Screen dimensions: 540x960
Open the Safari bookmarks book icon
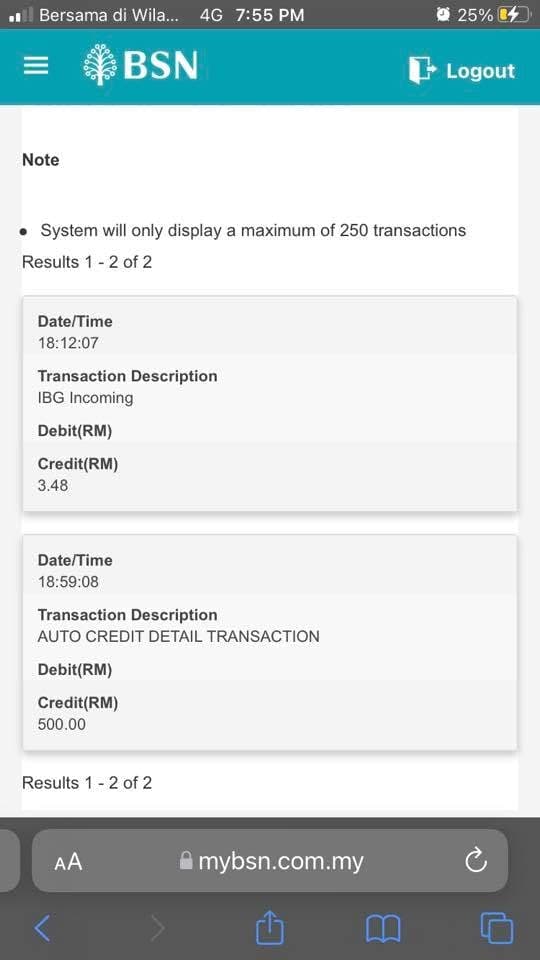(383, 929)
